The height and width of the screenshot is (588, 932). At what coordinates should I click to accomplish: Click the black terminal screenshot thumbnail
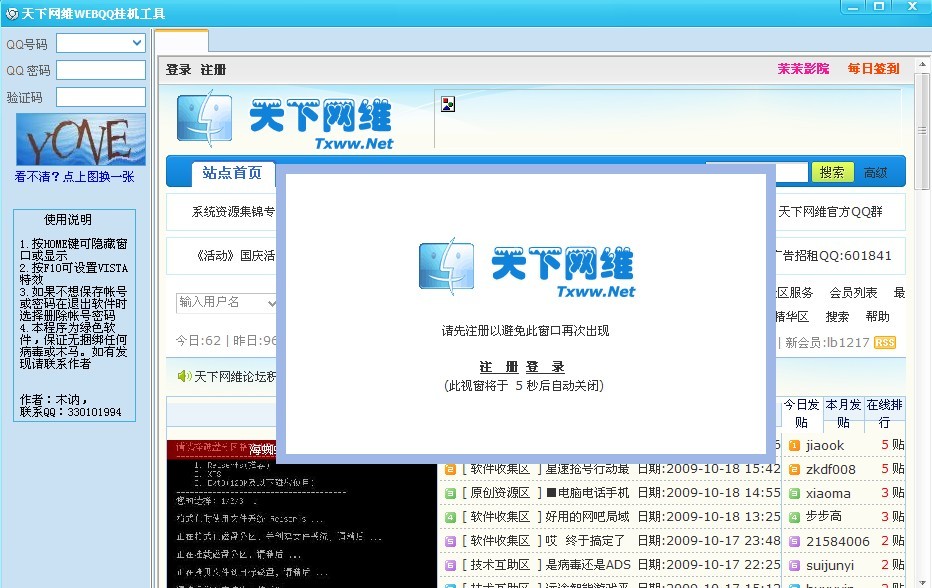click(302, 514)
